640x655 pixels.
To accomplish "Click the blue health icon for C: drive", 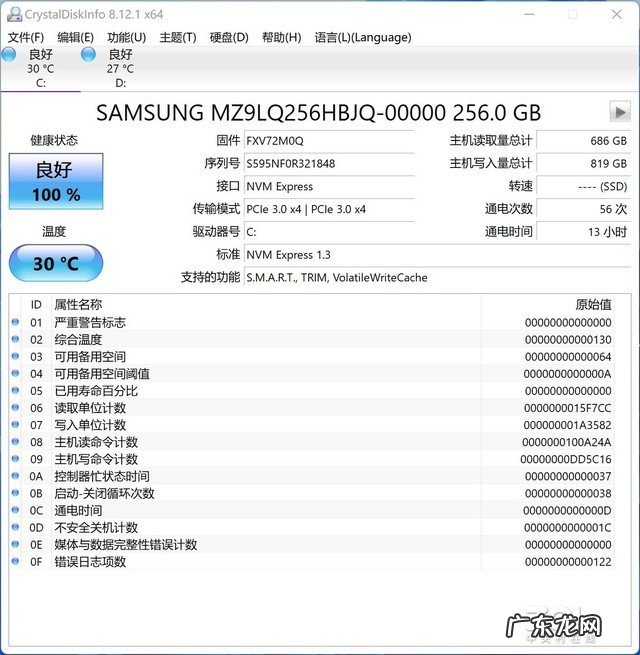I will [x=9, y=54].
